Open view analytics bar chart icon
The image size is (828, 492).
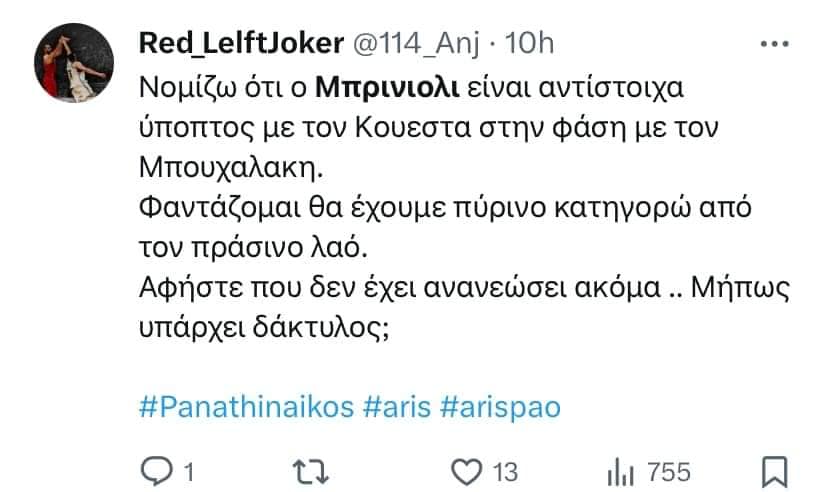click(621, 469)
